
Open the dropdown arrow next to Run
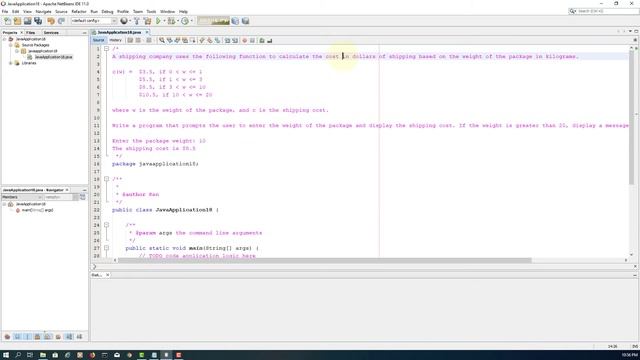pos(164,21)
